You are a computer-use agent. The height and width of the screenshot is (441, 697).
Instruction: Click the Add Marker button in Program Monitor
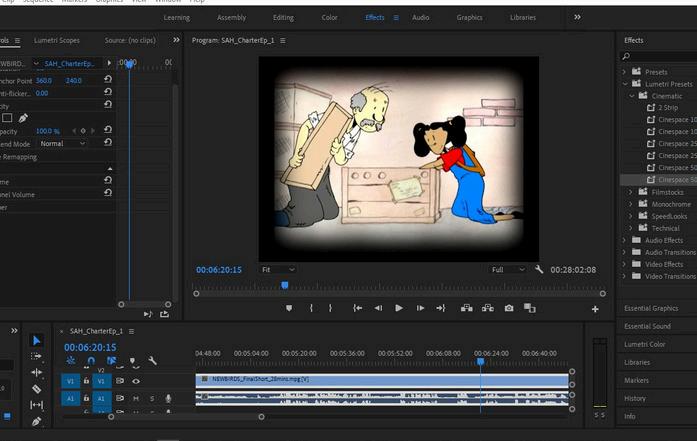[289, 308]
